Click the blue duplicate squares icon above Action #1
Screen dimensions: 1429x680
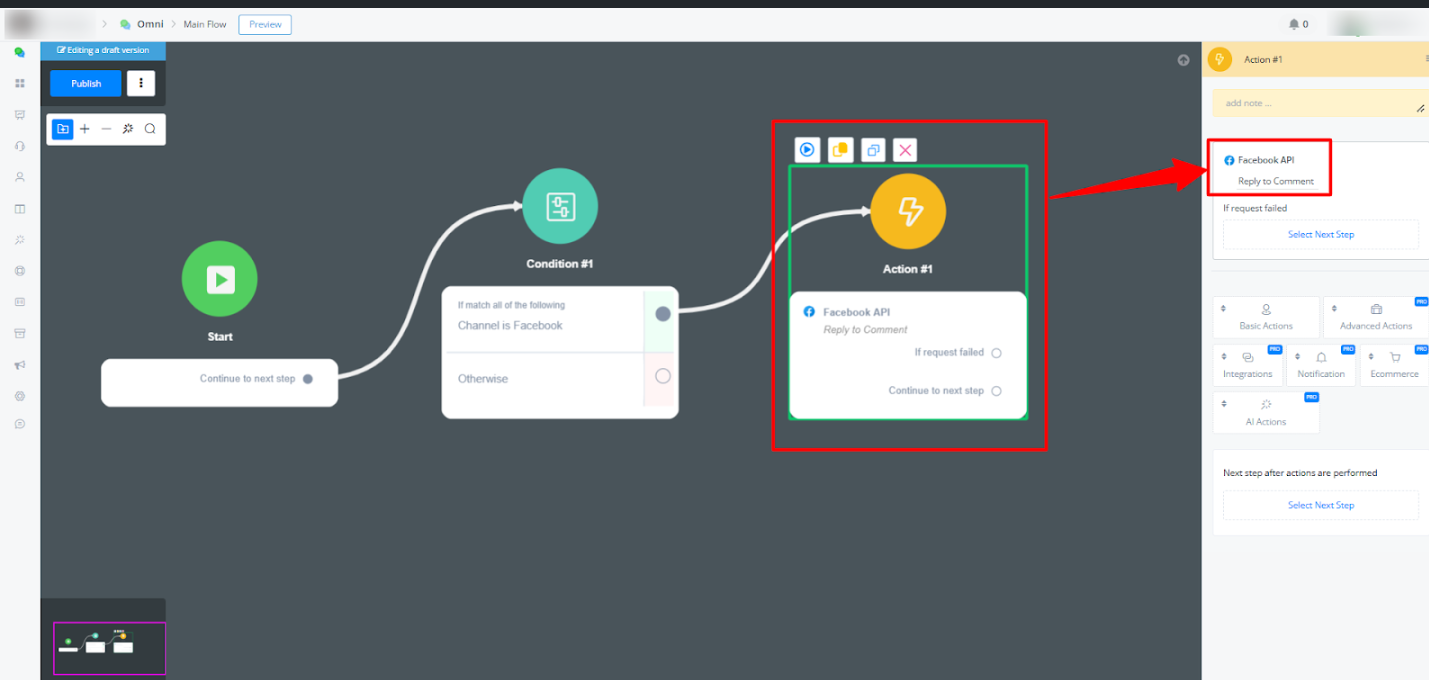[x=873, y=150]
